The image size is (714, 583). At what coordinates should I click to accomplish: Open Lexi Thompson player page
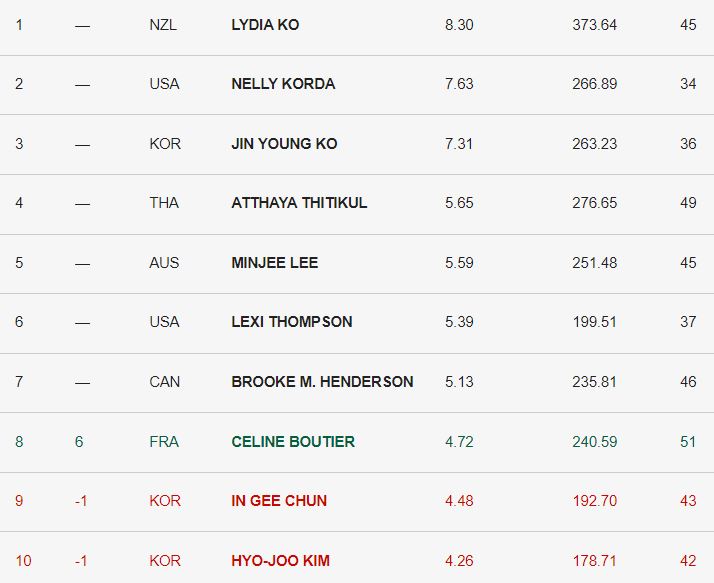292,322
